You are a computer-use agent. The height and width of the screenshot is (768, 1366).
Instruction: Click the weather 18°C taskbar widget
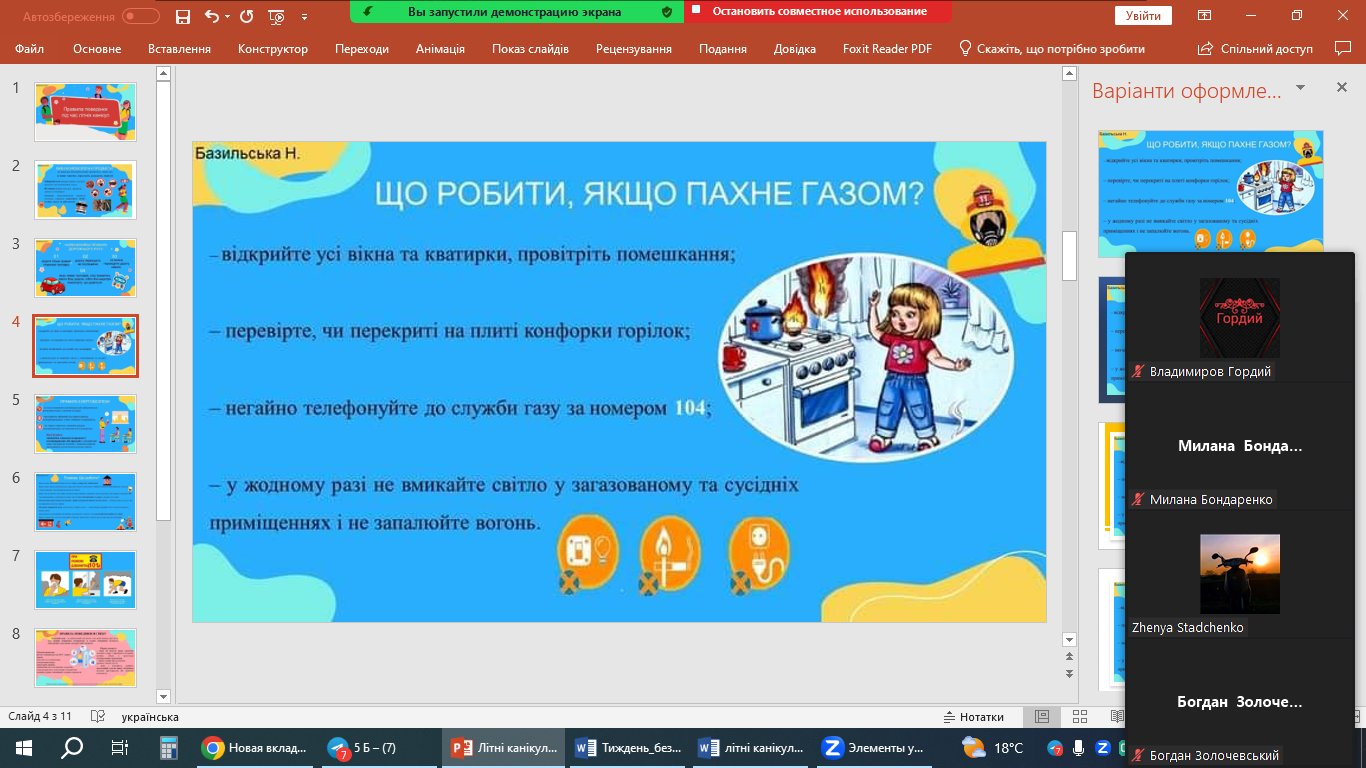point(992,748)
